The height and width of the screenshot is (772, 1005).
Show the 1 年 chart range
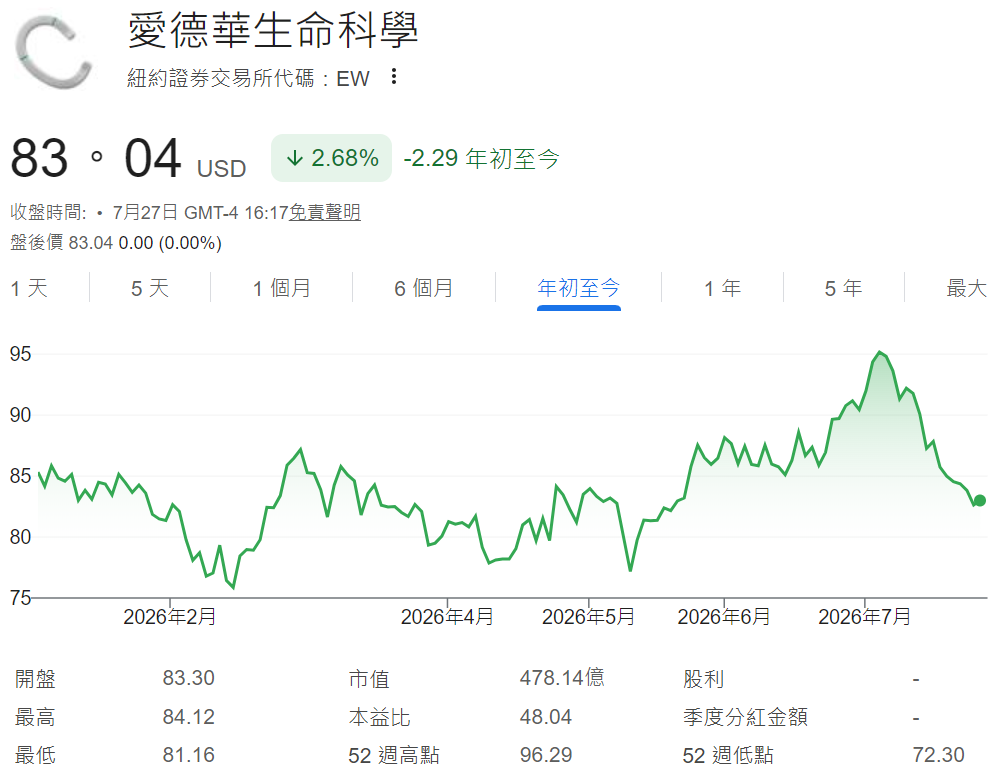(722, 288)
